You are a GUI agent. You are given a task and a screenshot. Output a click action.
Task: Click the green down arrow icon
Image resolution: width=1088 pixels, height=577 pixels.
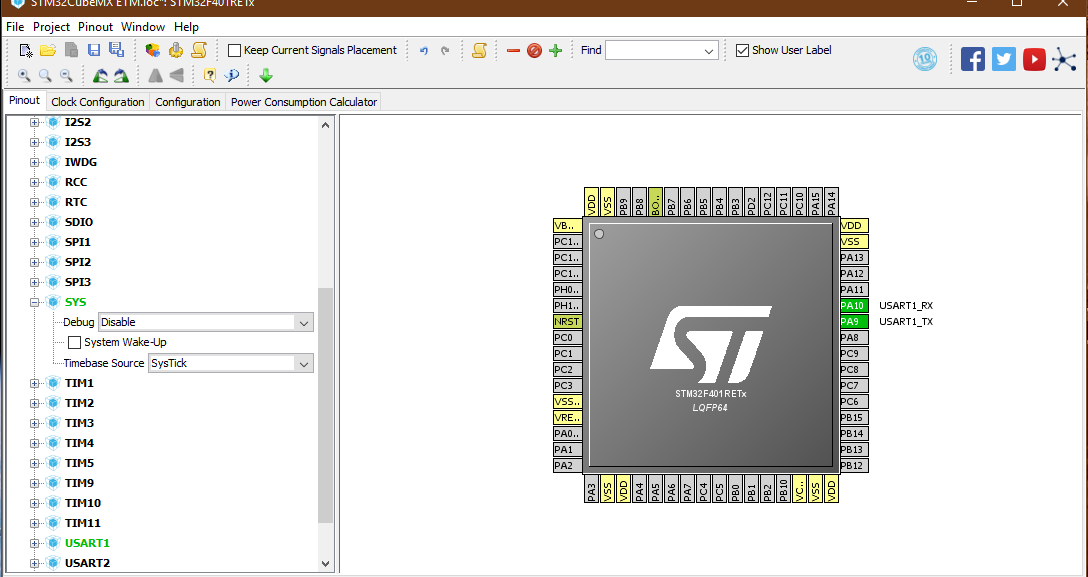tap(266, 76)
